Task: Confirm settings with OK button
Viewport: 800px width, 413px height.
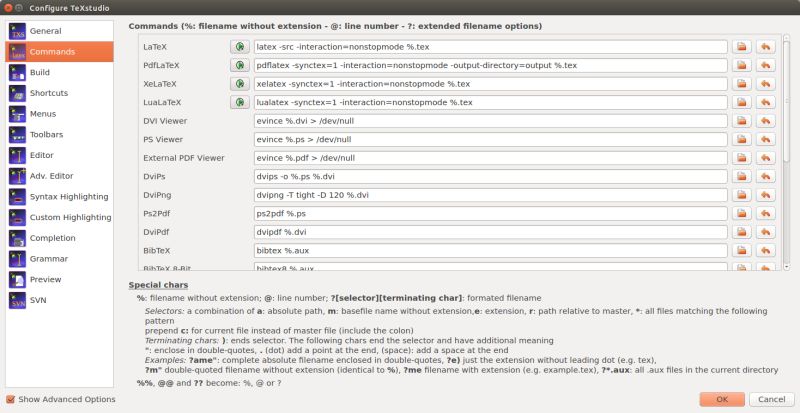Action: point(722,399)
